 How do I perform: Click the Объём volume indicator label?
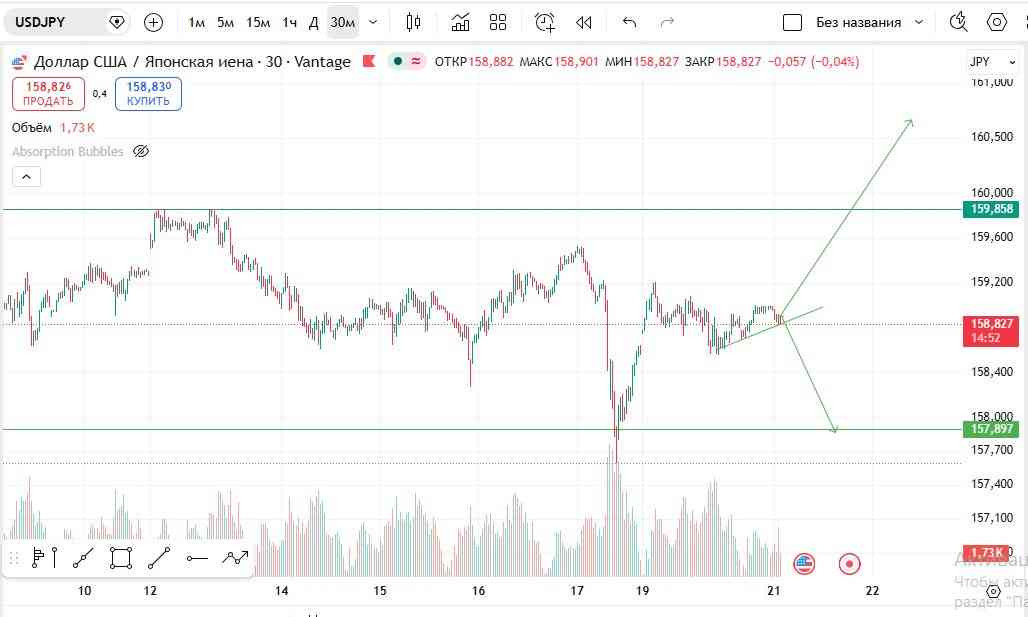pyautogui.click(x=31, y=128)
